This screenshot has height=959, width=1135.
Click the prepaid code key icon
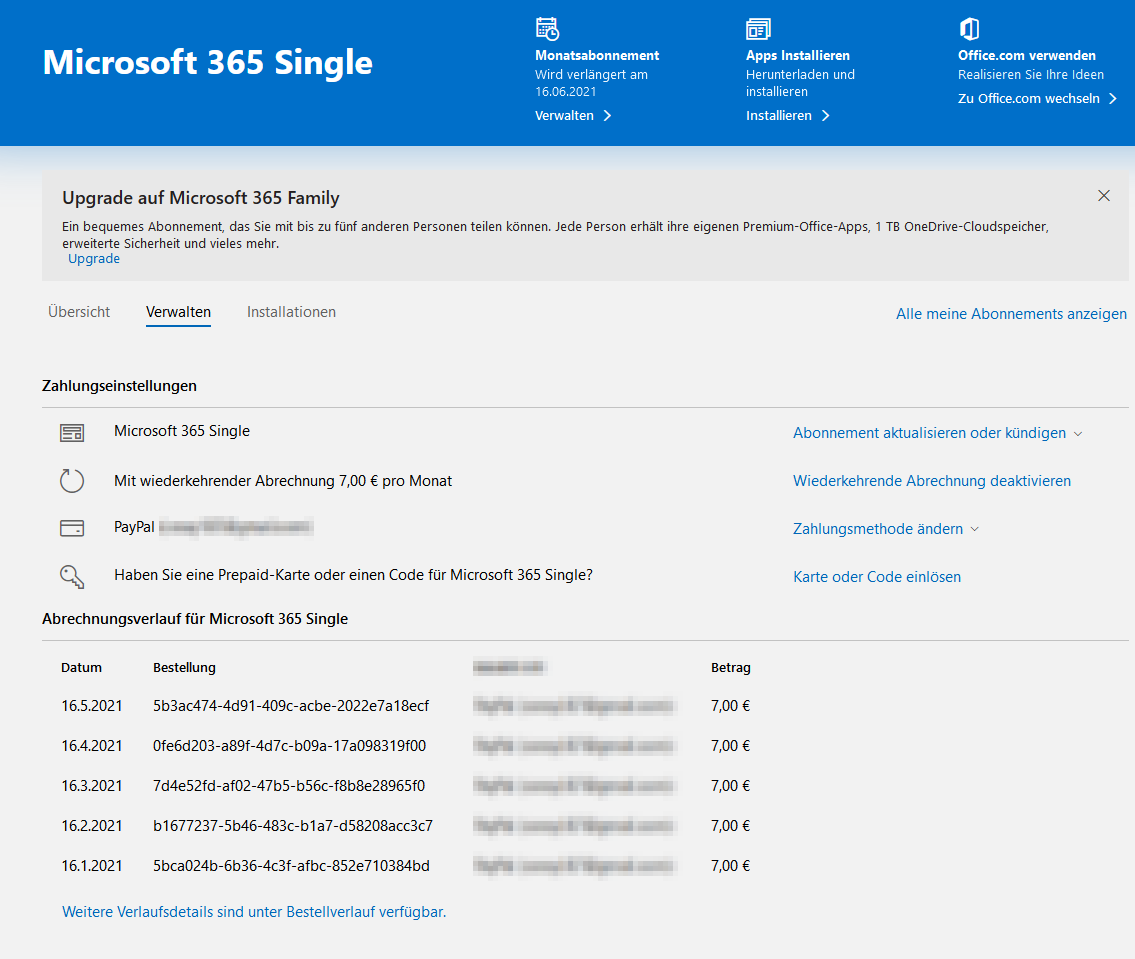(x=72, y=576)
